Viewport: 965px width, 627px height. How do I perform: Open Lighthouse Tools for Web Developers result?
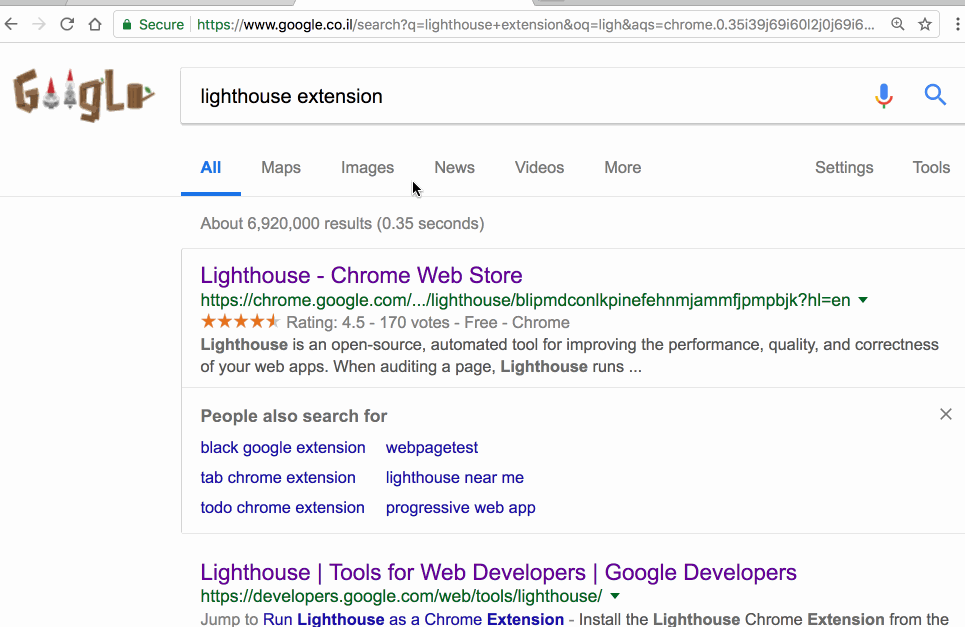click(x=499, y=572)
